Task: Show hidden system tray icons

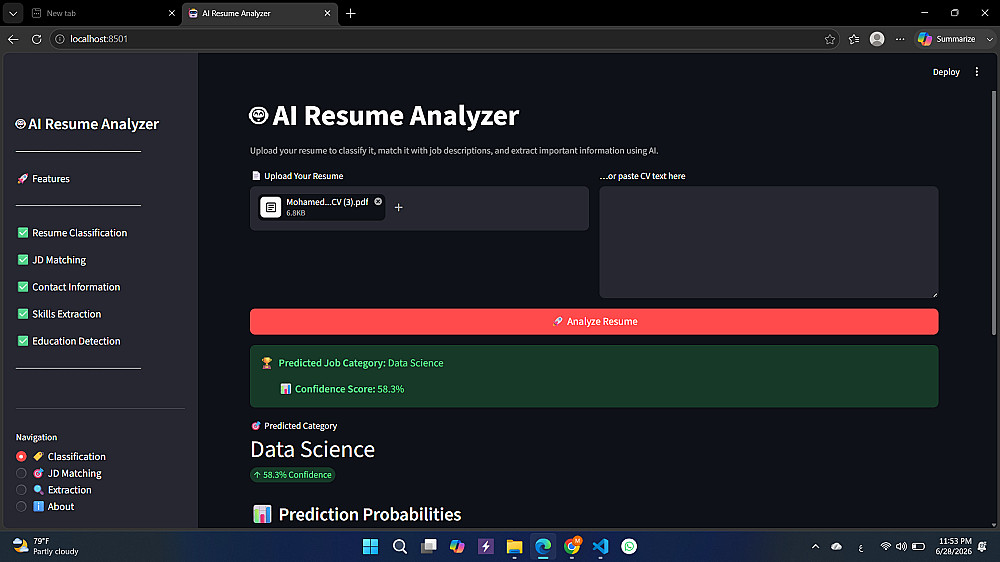Action: pyautogui.click(x=815, y=546)
